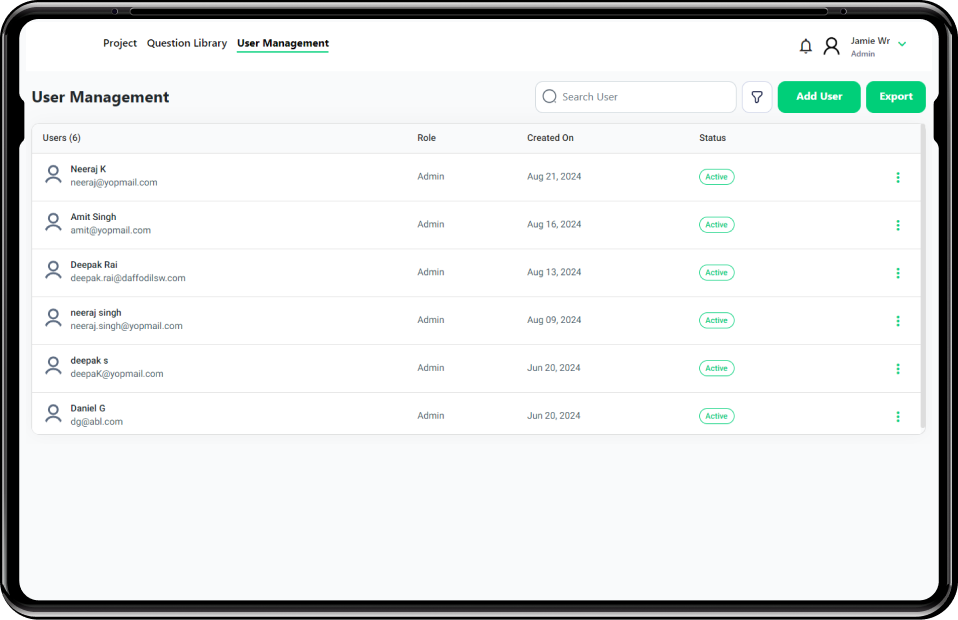Viewport: 958px width, 620px height.
Task: Open three-dot menu for Deepak Rai
Action: pos(897,273)
